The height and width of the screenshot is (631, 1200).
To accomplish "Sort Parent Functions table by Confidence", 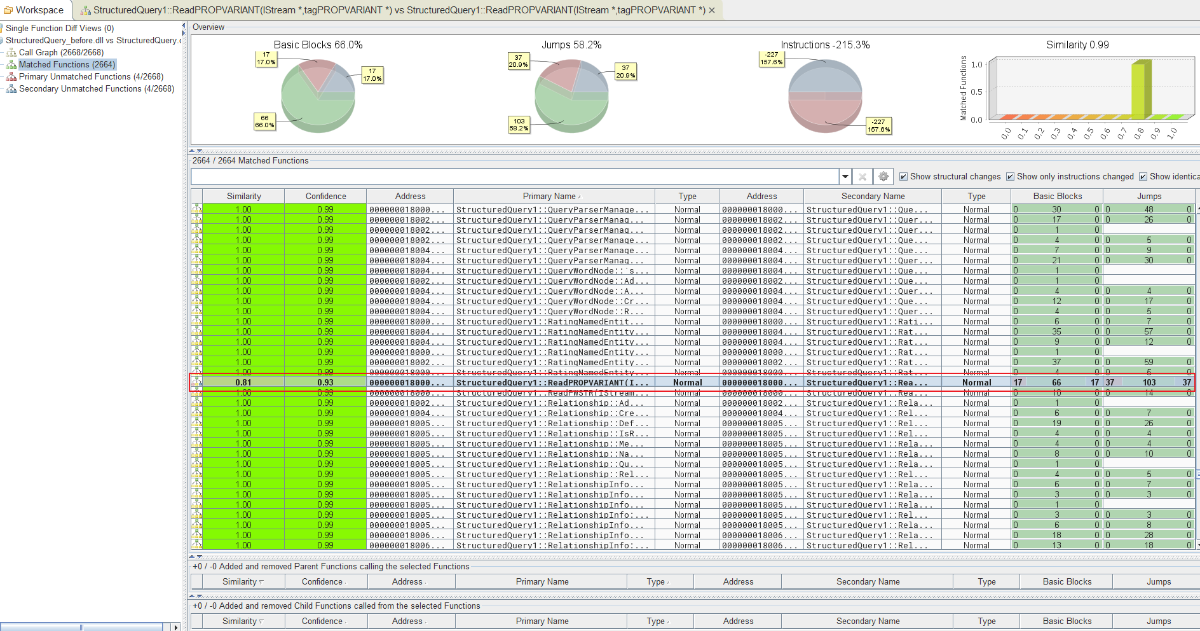I will pyautogui.click(x=325, y=581).
